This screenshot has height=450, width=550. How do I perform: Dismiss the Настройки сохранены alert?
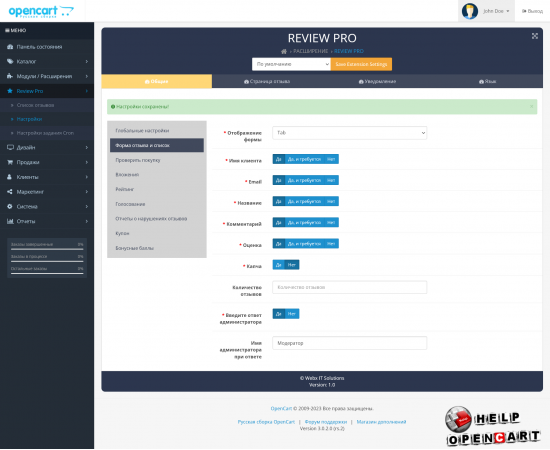[531, 106]
